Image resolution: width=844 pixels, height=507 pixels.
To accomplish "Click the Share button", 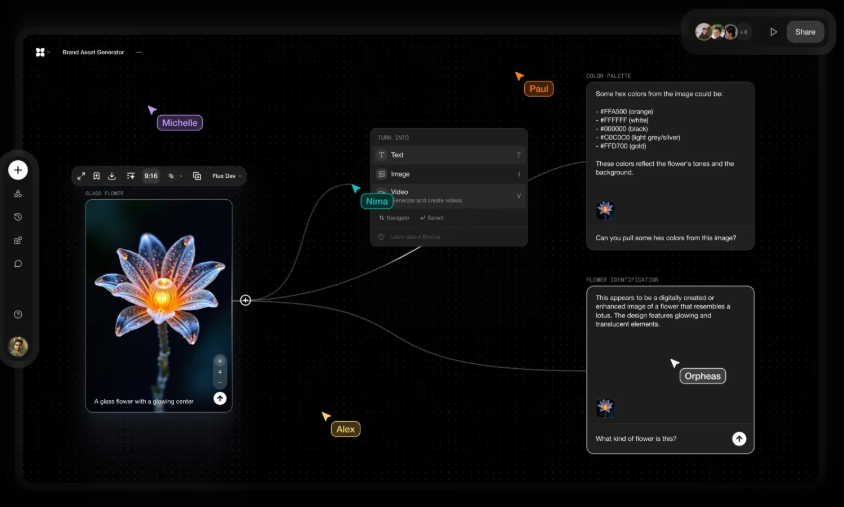I will [x=805, y=32].
